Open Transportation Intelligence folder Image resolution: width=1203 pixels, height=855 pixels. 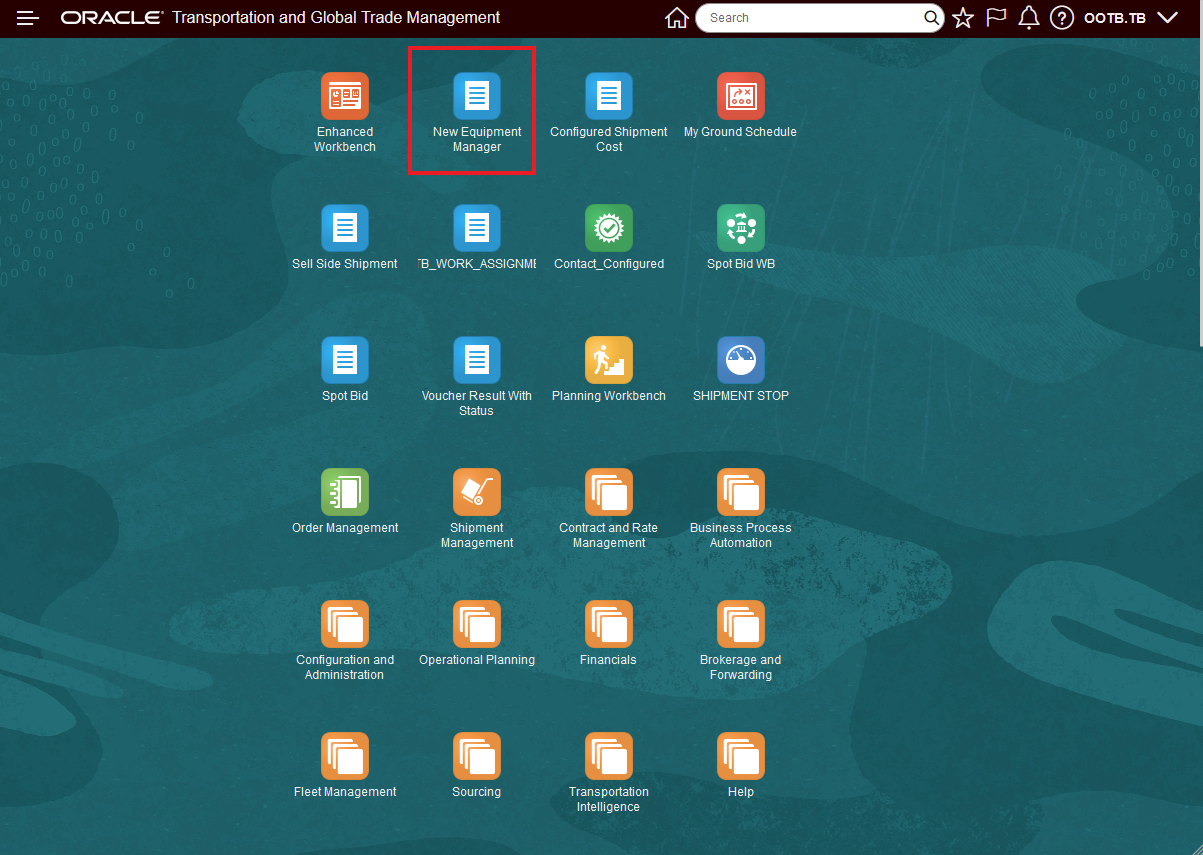point(609,756)
